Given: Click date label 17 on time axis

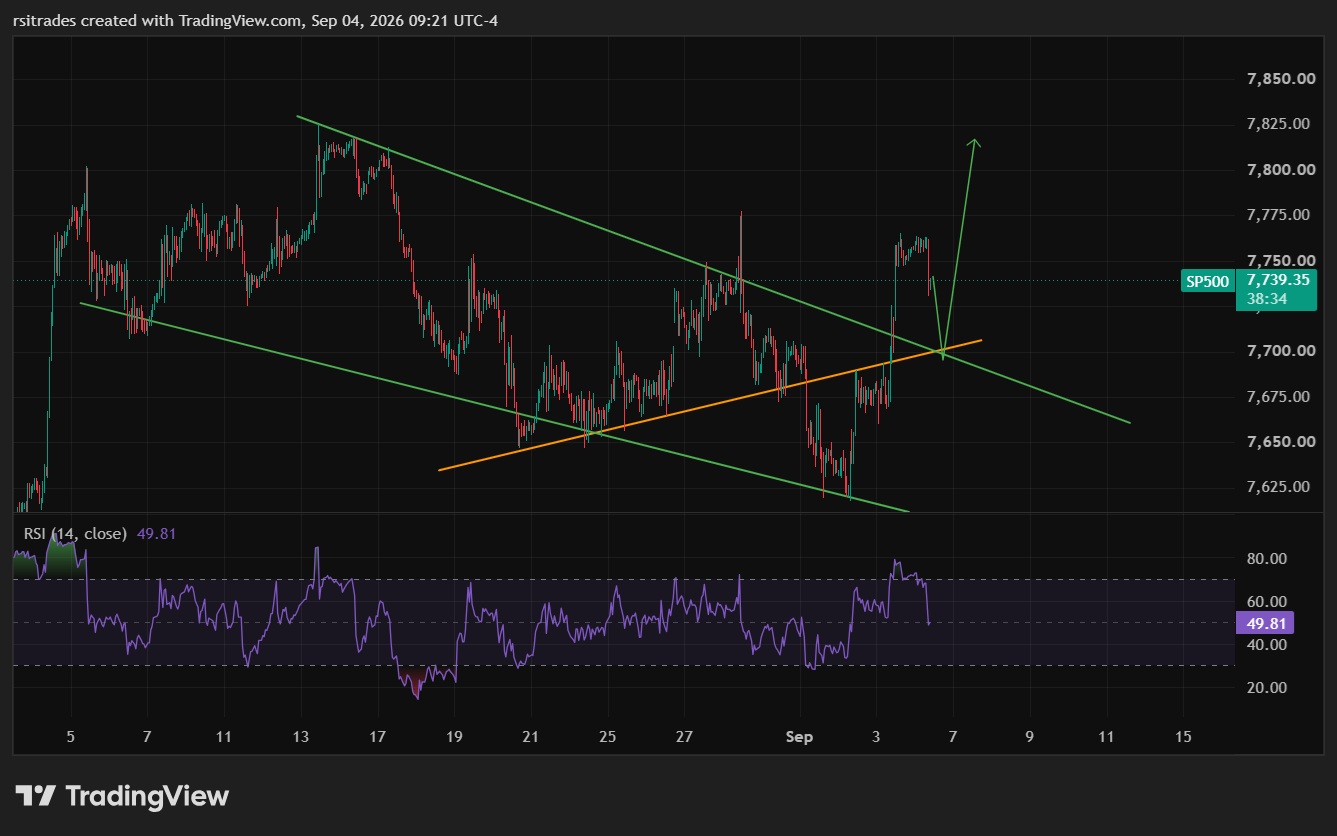Looking at the screenshot, I should tap(377, 737).
